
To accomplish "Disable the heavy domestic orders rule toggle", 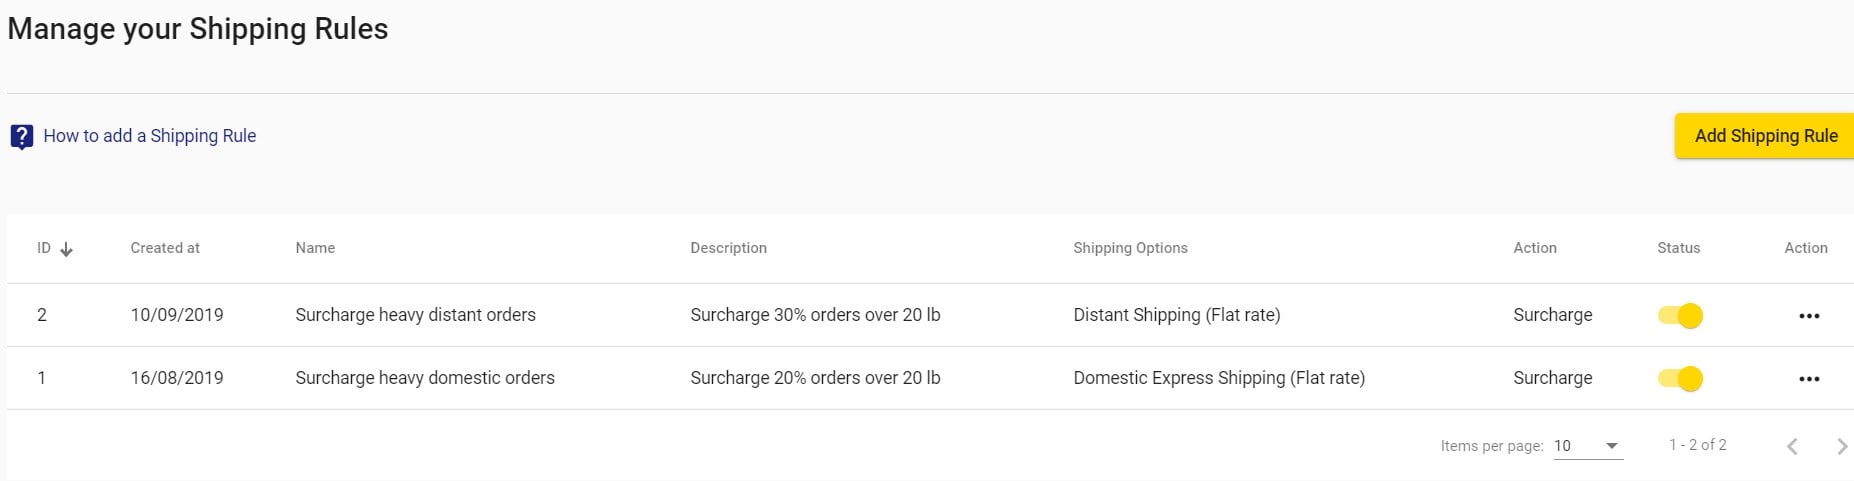I will coord(1680,379).
